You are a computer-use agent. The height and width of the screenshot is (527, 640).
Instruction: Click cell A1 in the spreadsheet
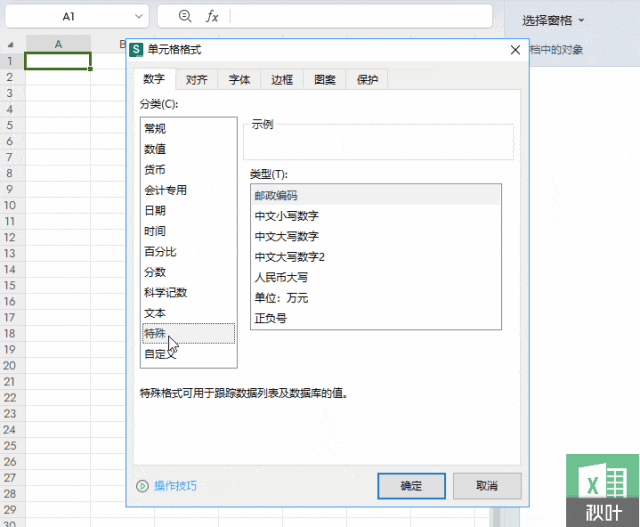(x=58, y=61)
